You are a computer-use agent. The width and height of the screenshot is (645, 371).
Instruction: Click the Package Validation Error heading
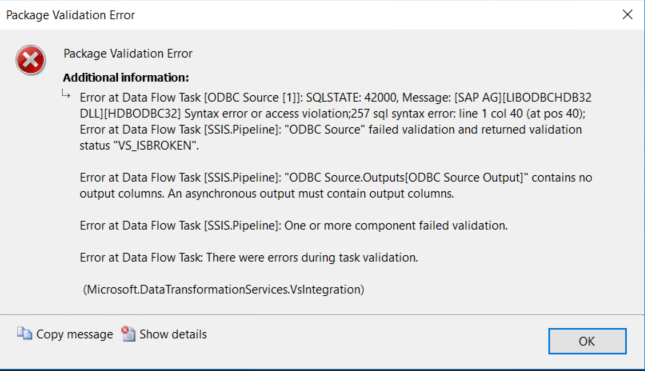[128, 54]
